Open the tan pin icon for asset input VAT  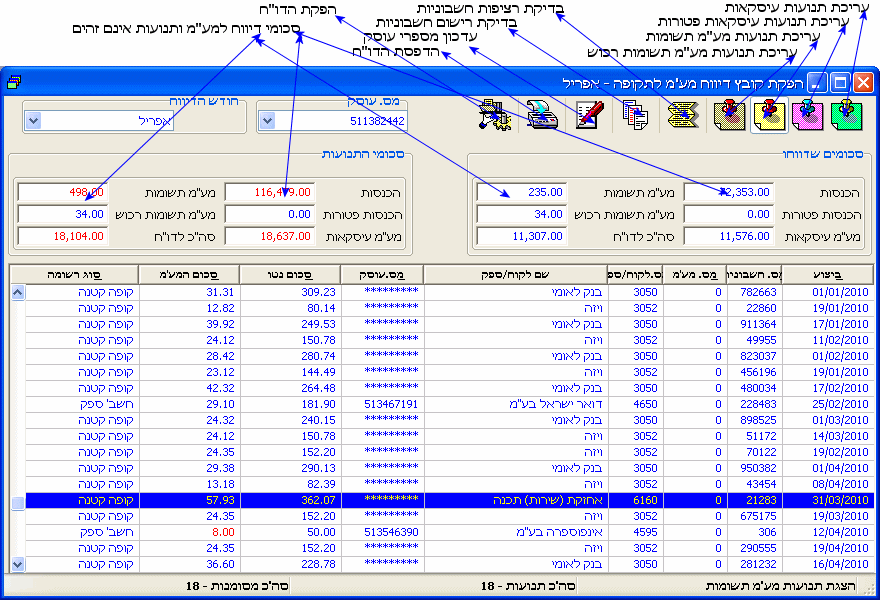pyautogui.click(x=730, y=114)
